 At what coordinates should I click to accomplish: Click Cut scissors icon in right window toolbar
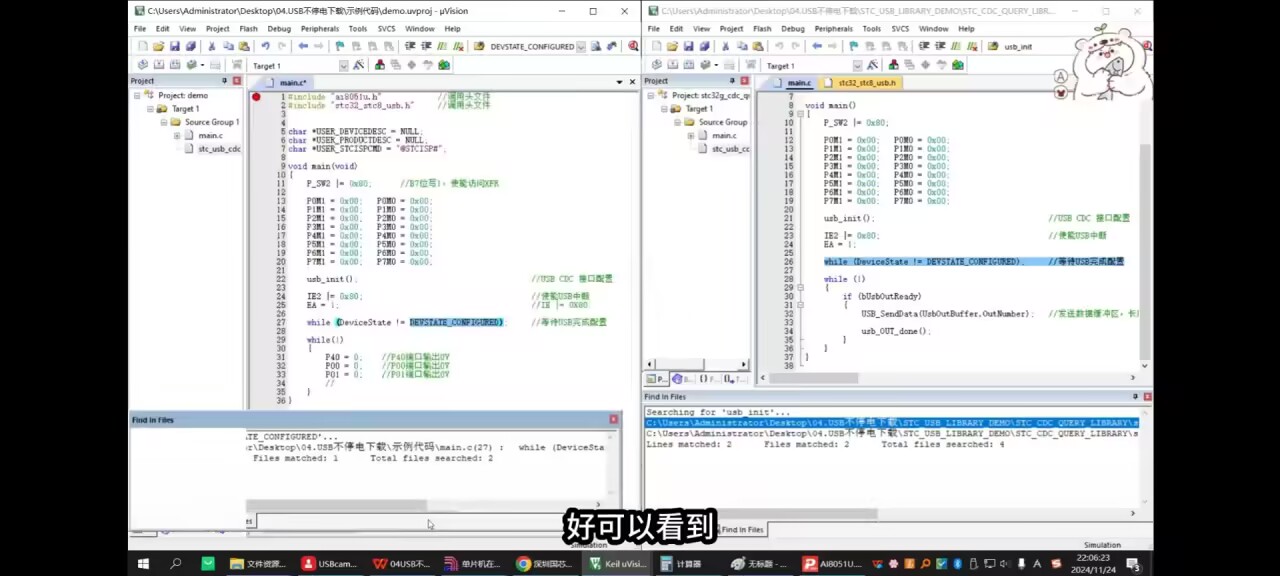coord(725,47)
